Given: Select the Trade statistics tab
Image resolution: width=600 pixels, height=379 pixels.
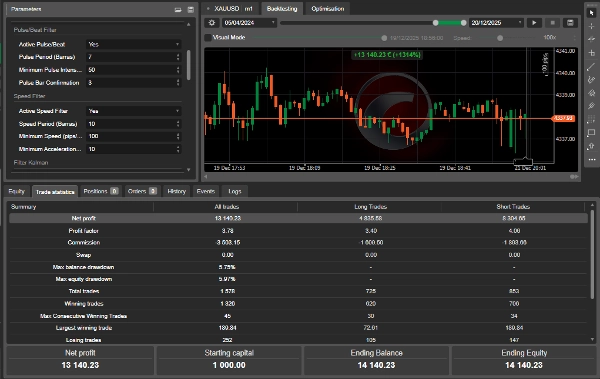Looking at the screenshot, I should click(x=55, y=192).
